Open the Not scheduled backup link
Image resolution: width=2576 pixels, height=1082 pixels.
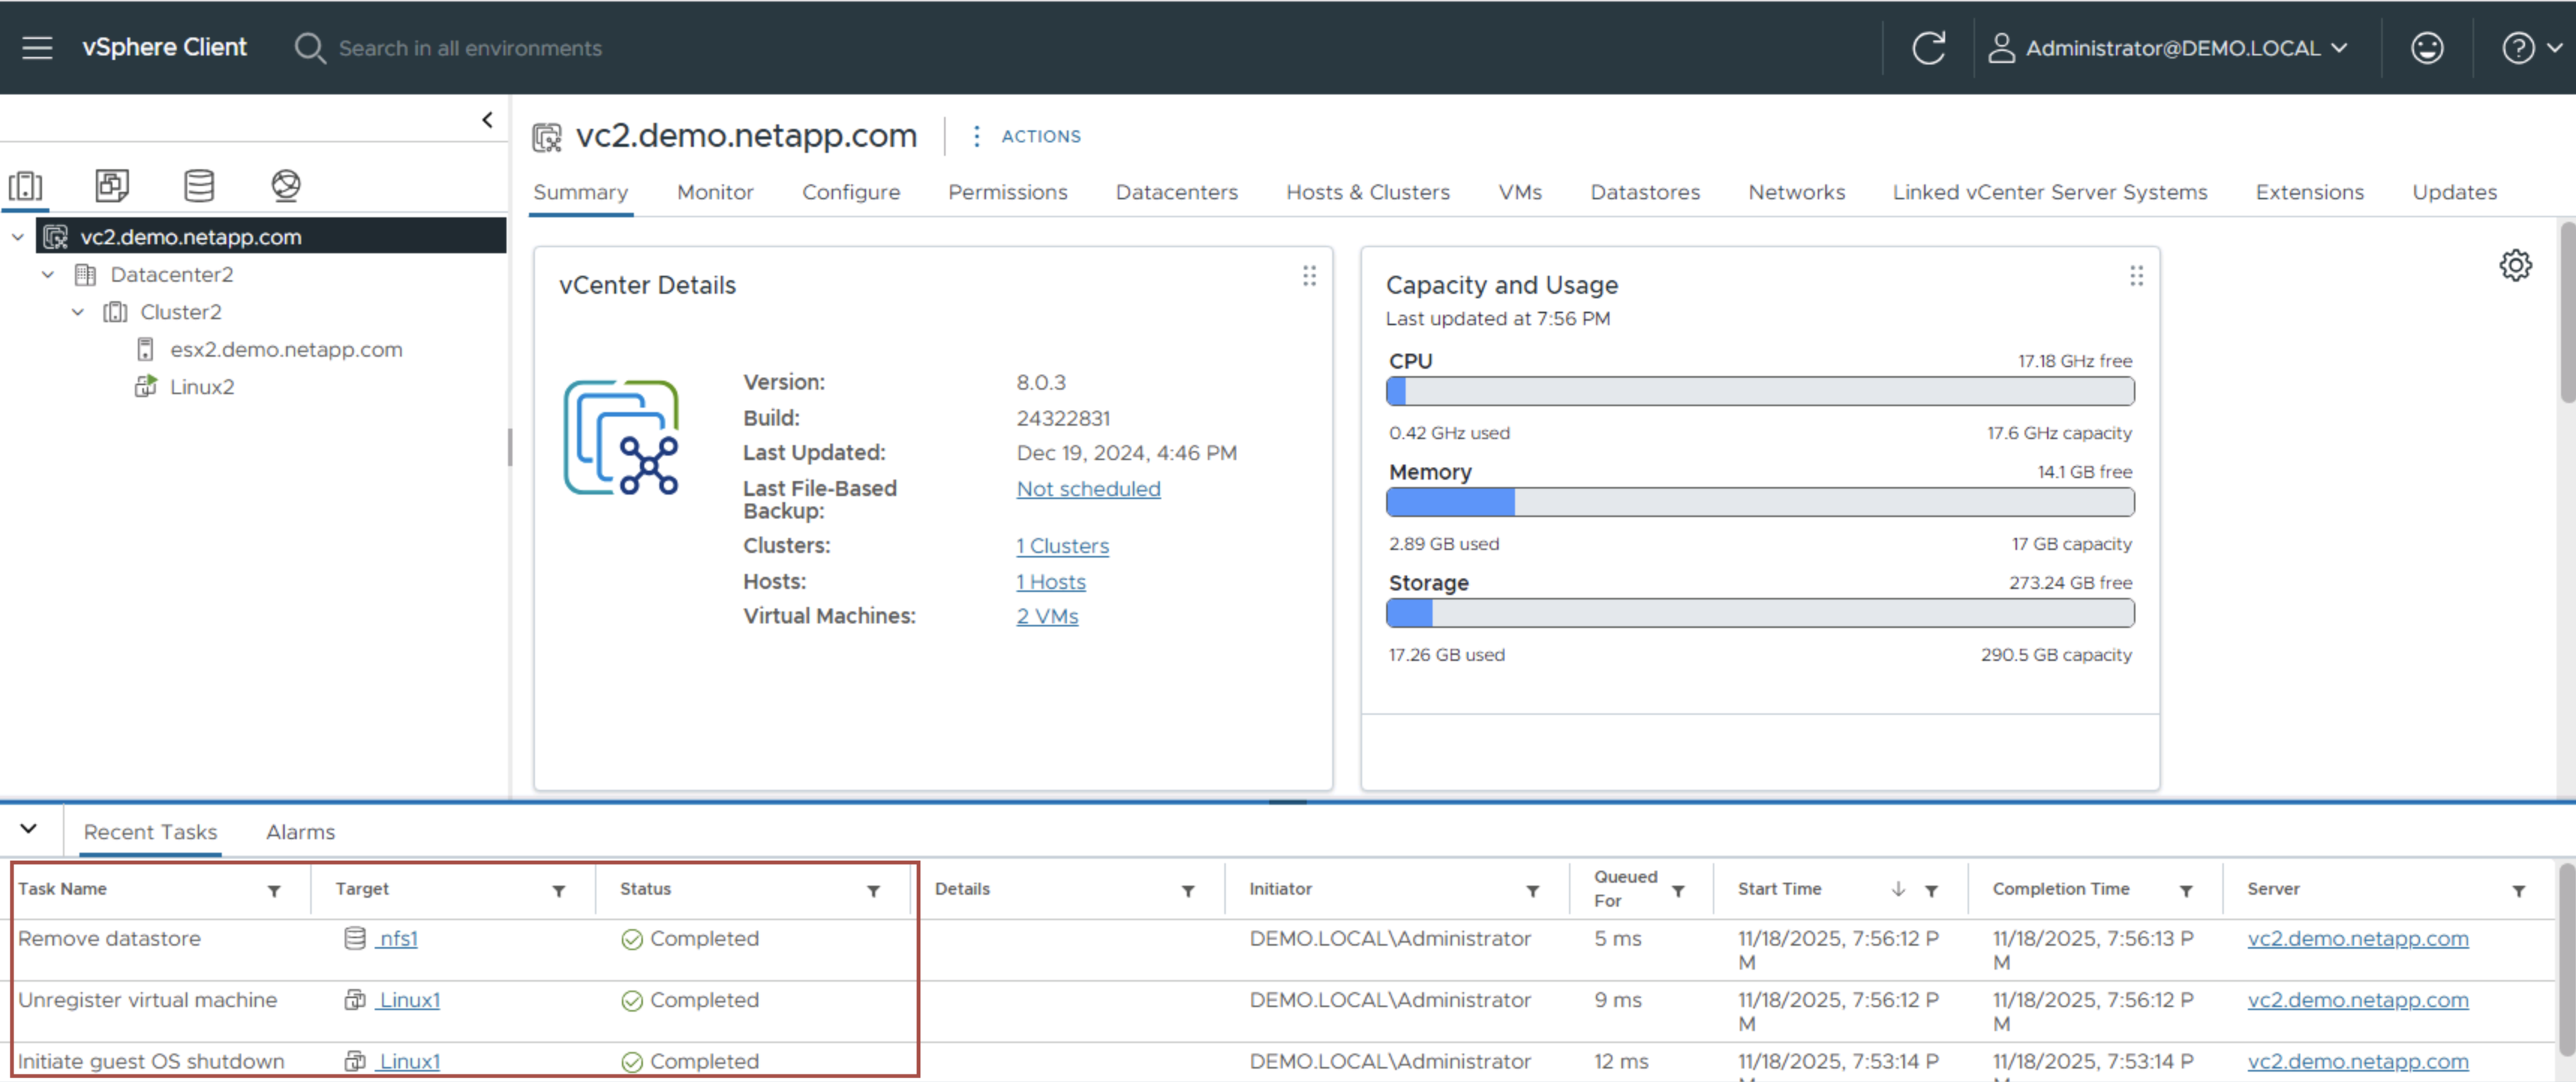tap(1088, 489)
